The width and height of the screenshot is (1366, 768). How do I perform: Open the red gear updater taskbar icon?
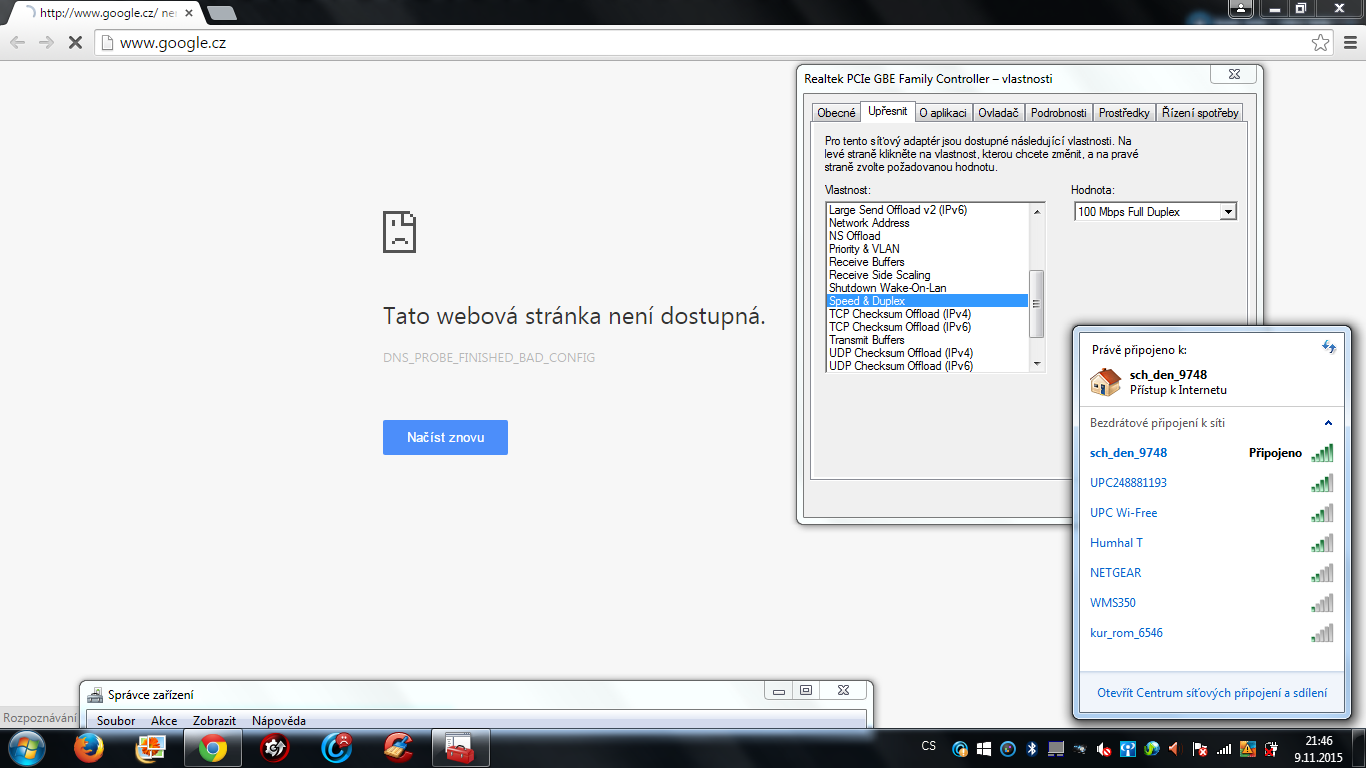pos(275,748)
